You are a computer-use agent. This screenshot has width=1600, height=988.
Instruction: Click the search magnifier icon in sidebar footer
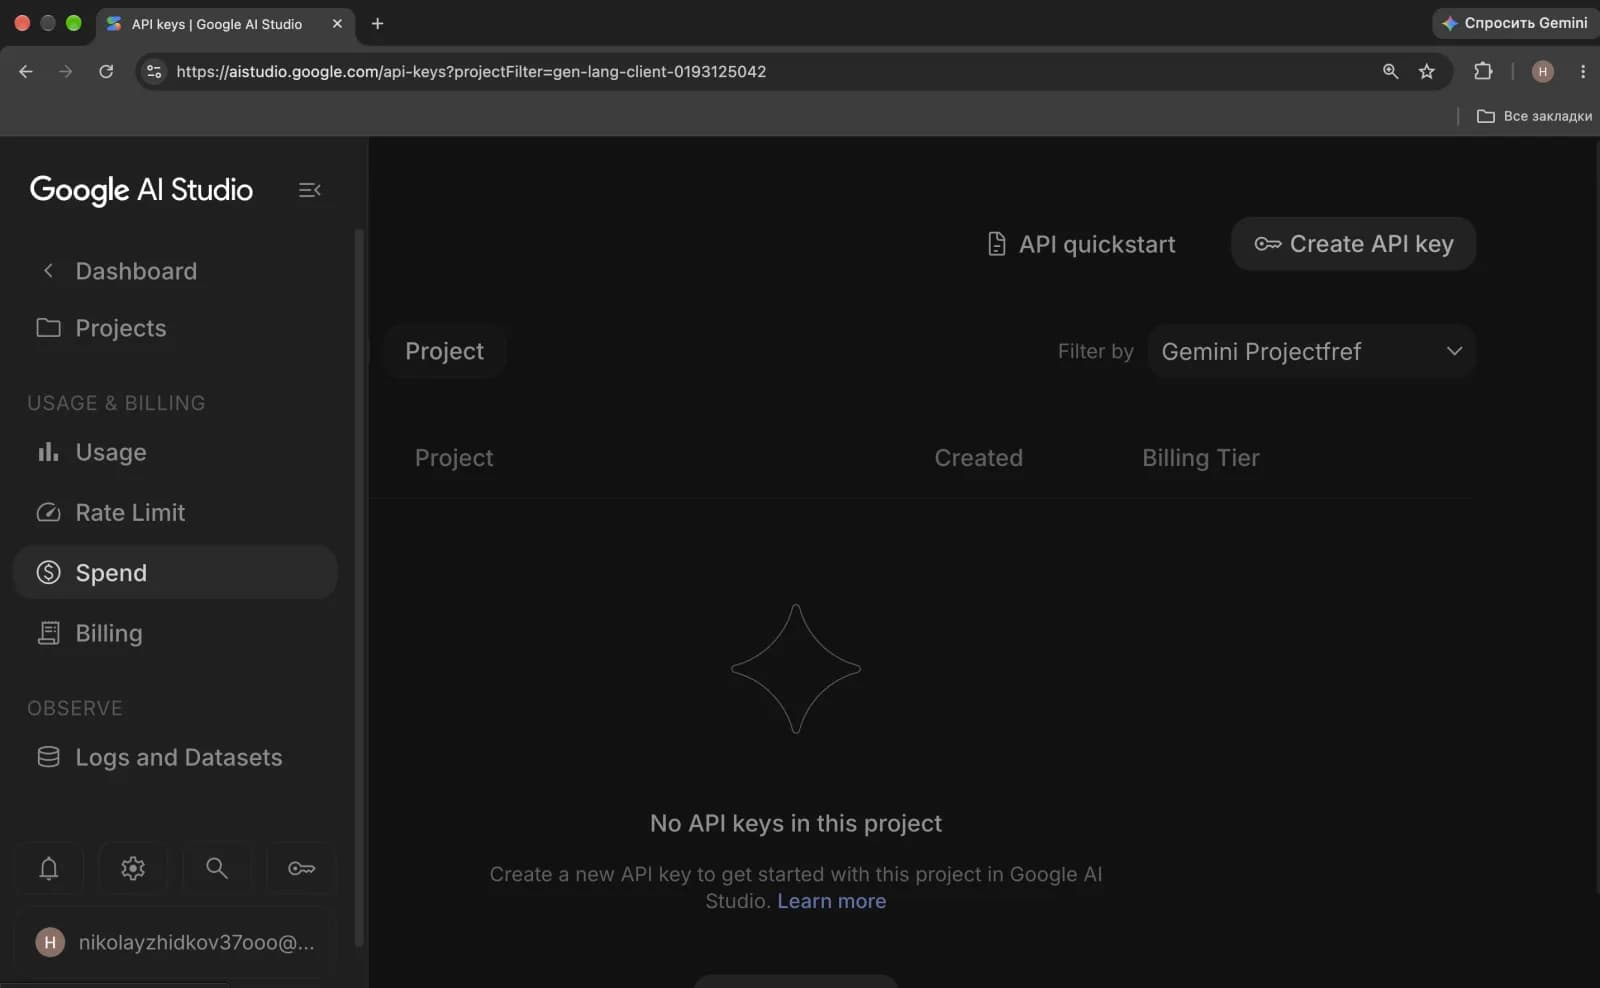(x=217, y=868)
